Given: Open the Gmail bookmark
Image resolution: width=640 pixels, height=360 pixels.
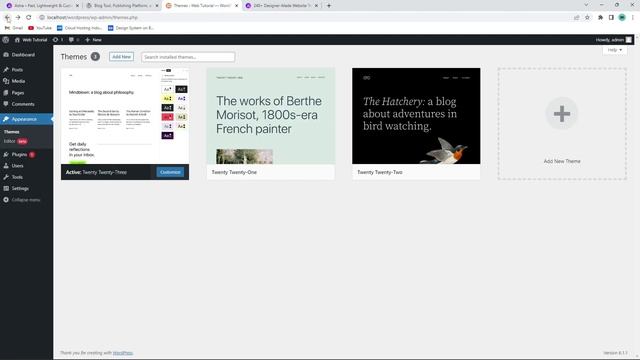Looking at the screenshot, I should click(x=14, y=28).
